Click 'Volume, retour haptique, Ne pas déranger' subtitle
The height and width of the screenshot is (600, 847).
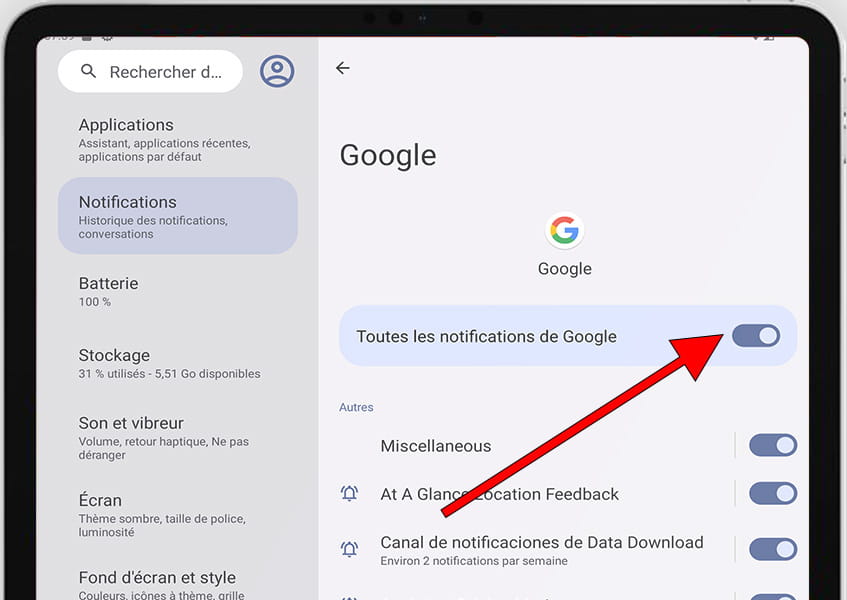[164, 448]
